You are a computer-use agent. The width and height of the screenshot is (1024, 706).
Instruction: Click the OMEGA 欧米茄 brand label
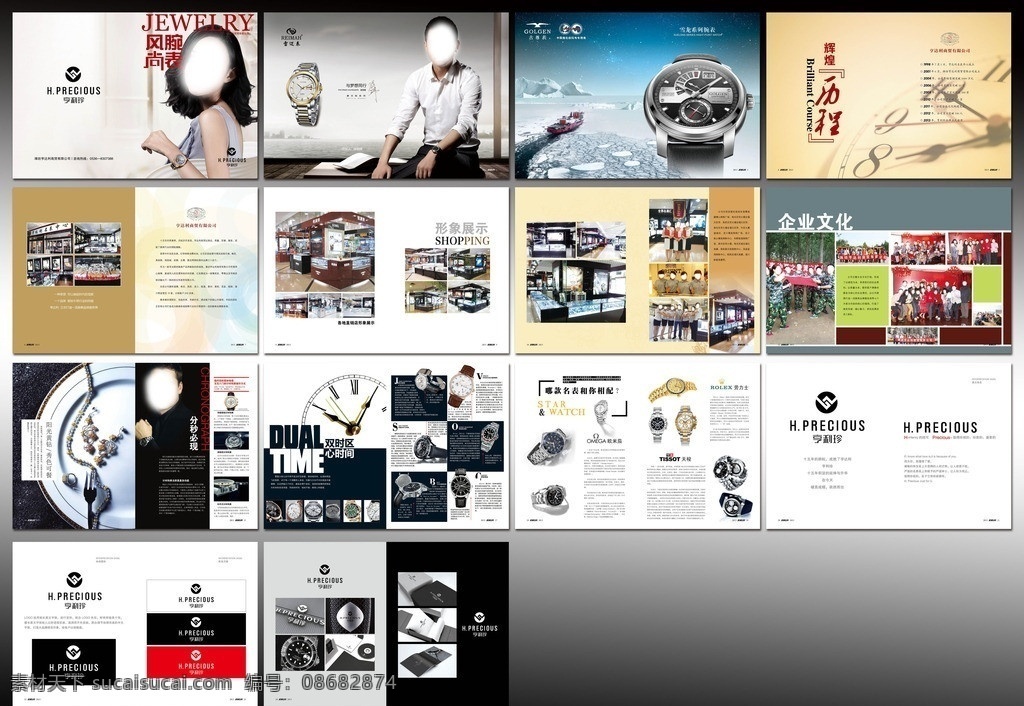click(x=605, y=440)
